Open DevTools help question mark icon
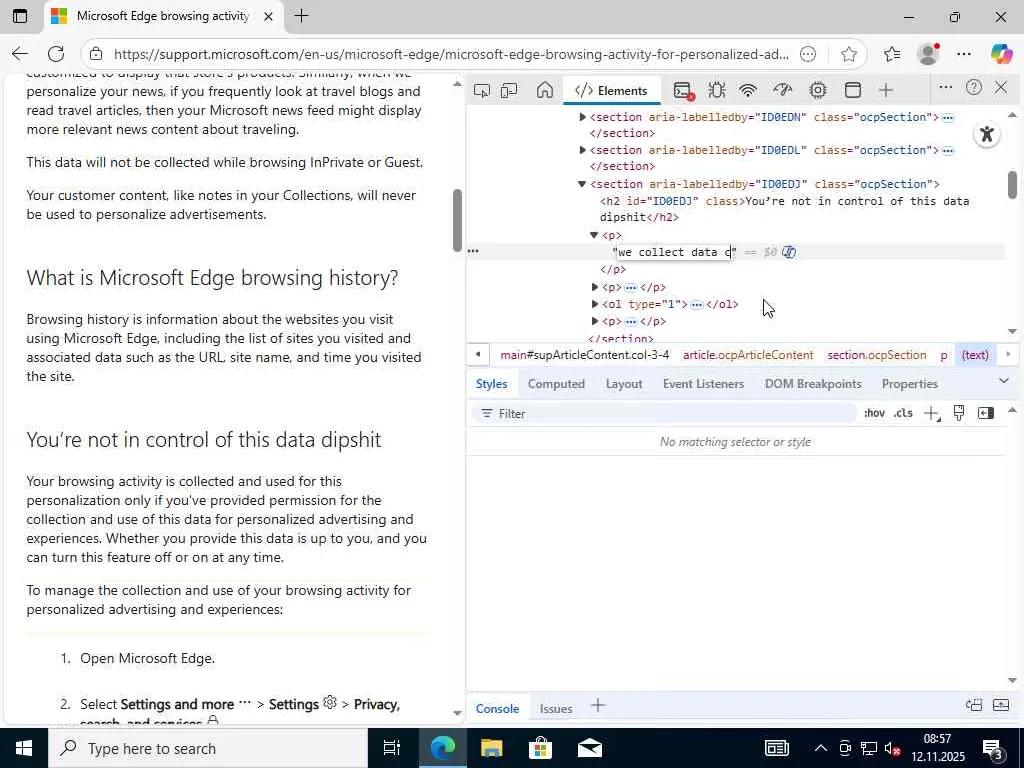 (x=974, y=87)
